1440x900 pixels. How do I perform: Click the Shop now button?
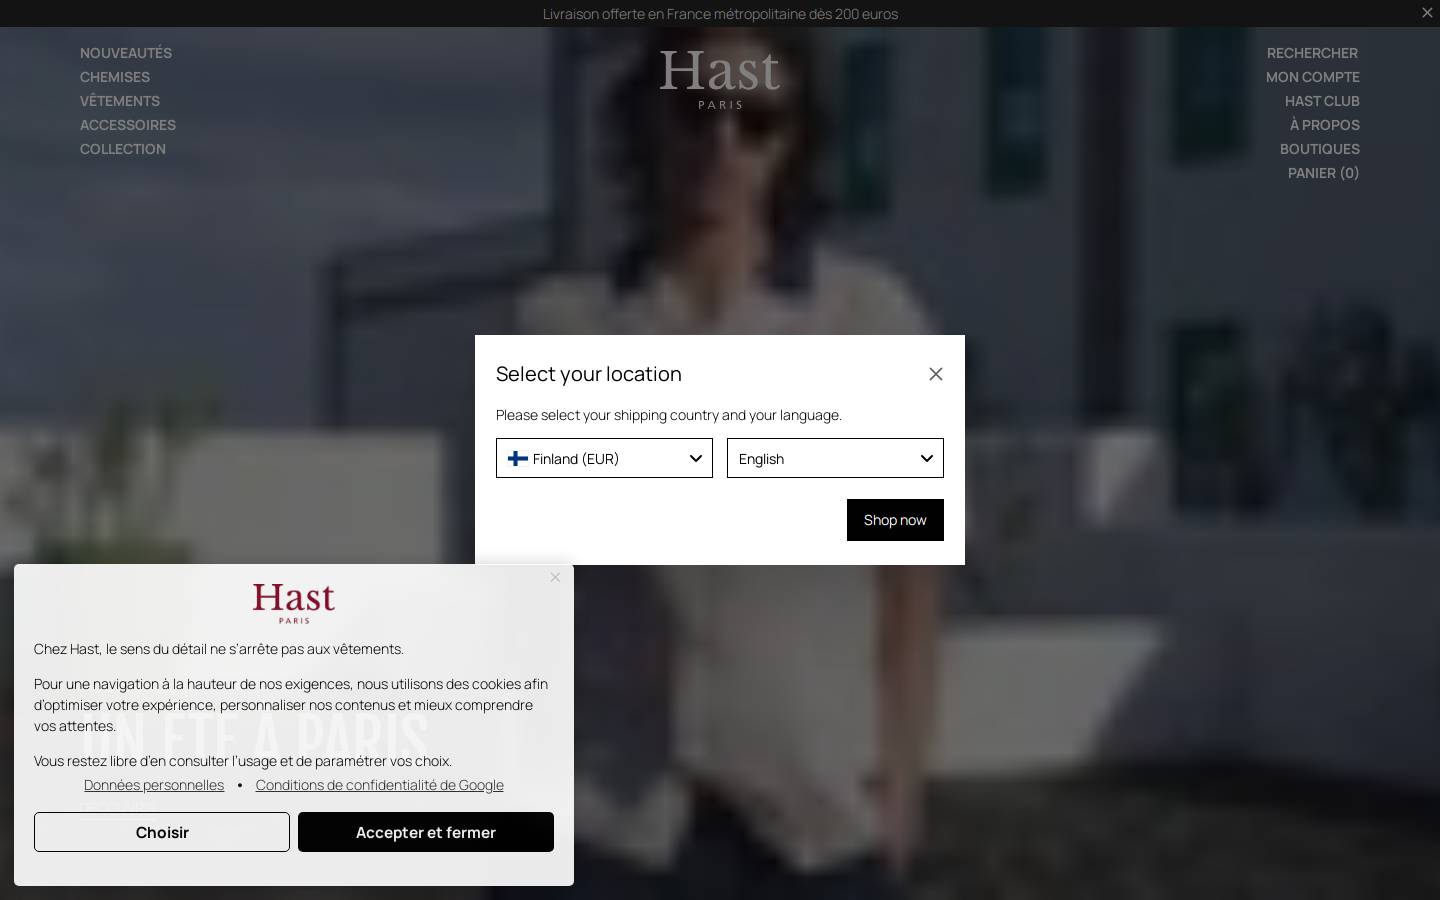[895, 520]
